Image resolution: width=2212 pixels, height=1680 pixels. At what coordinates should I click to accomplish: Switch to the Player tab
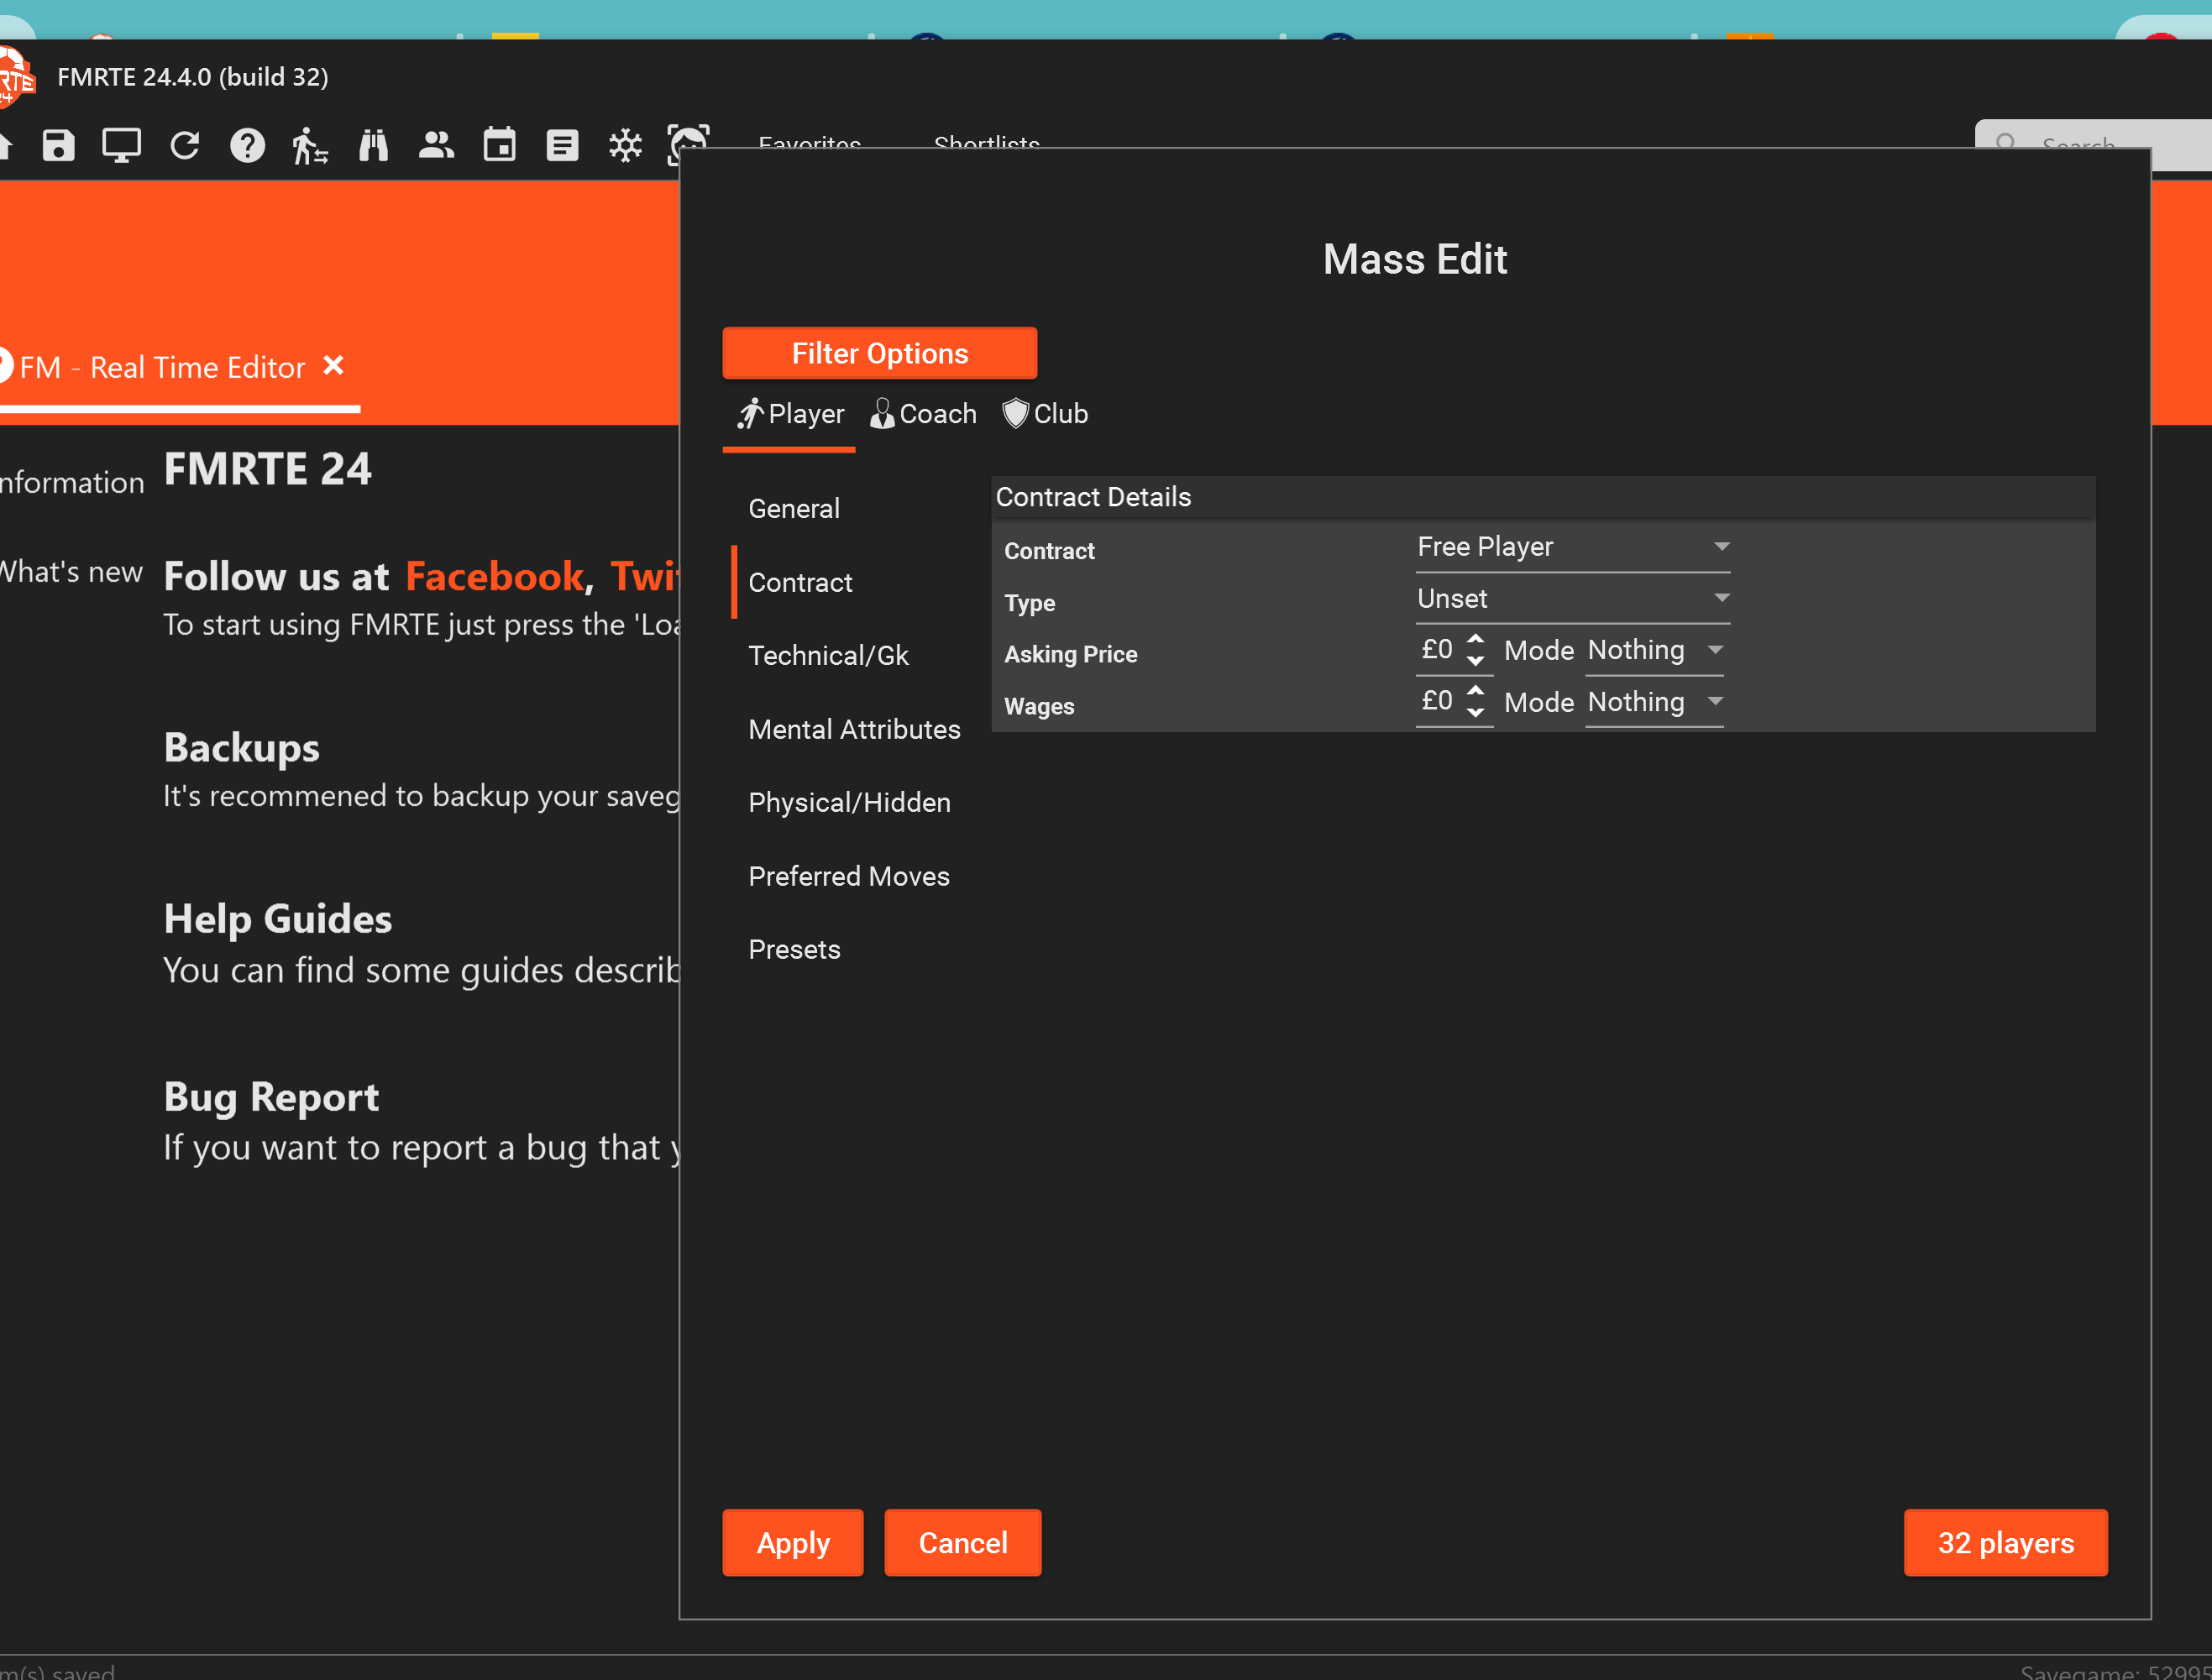pos(789,414)
